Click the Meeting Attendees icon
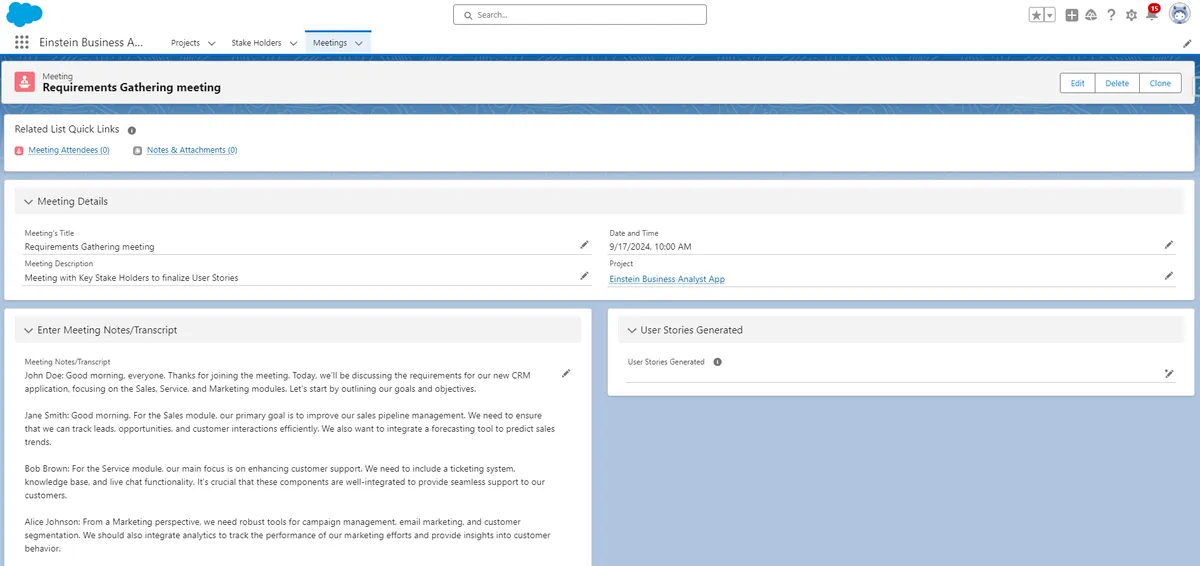The height and width of the screenshot is (566, 1200). (19, 150)
